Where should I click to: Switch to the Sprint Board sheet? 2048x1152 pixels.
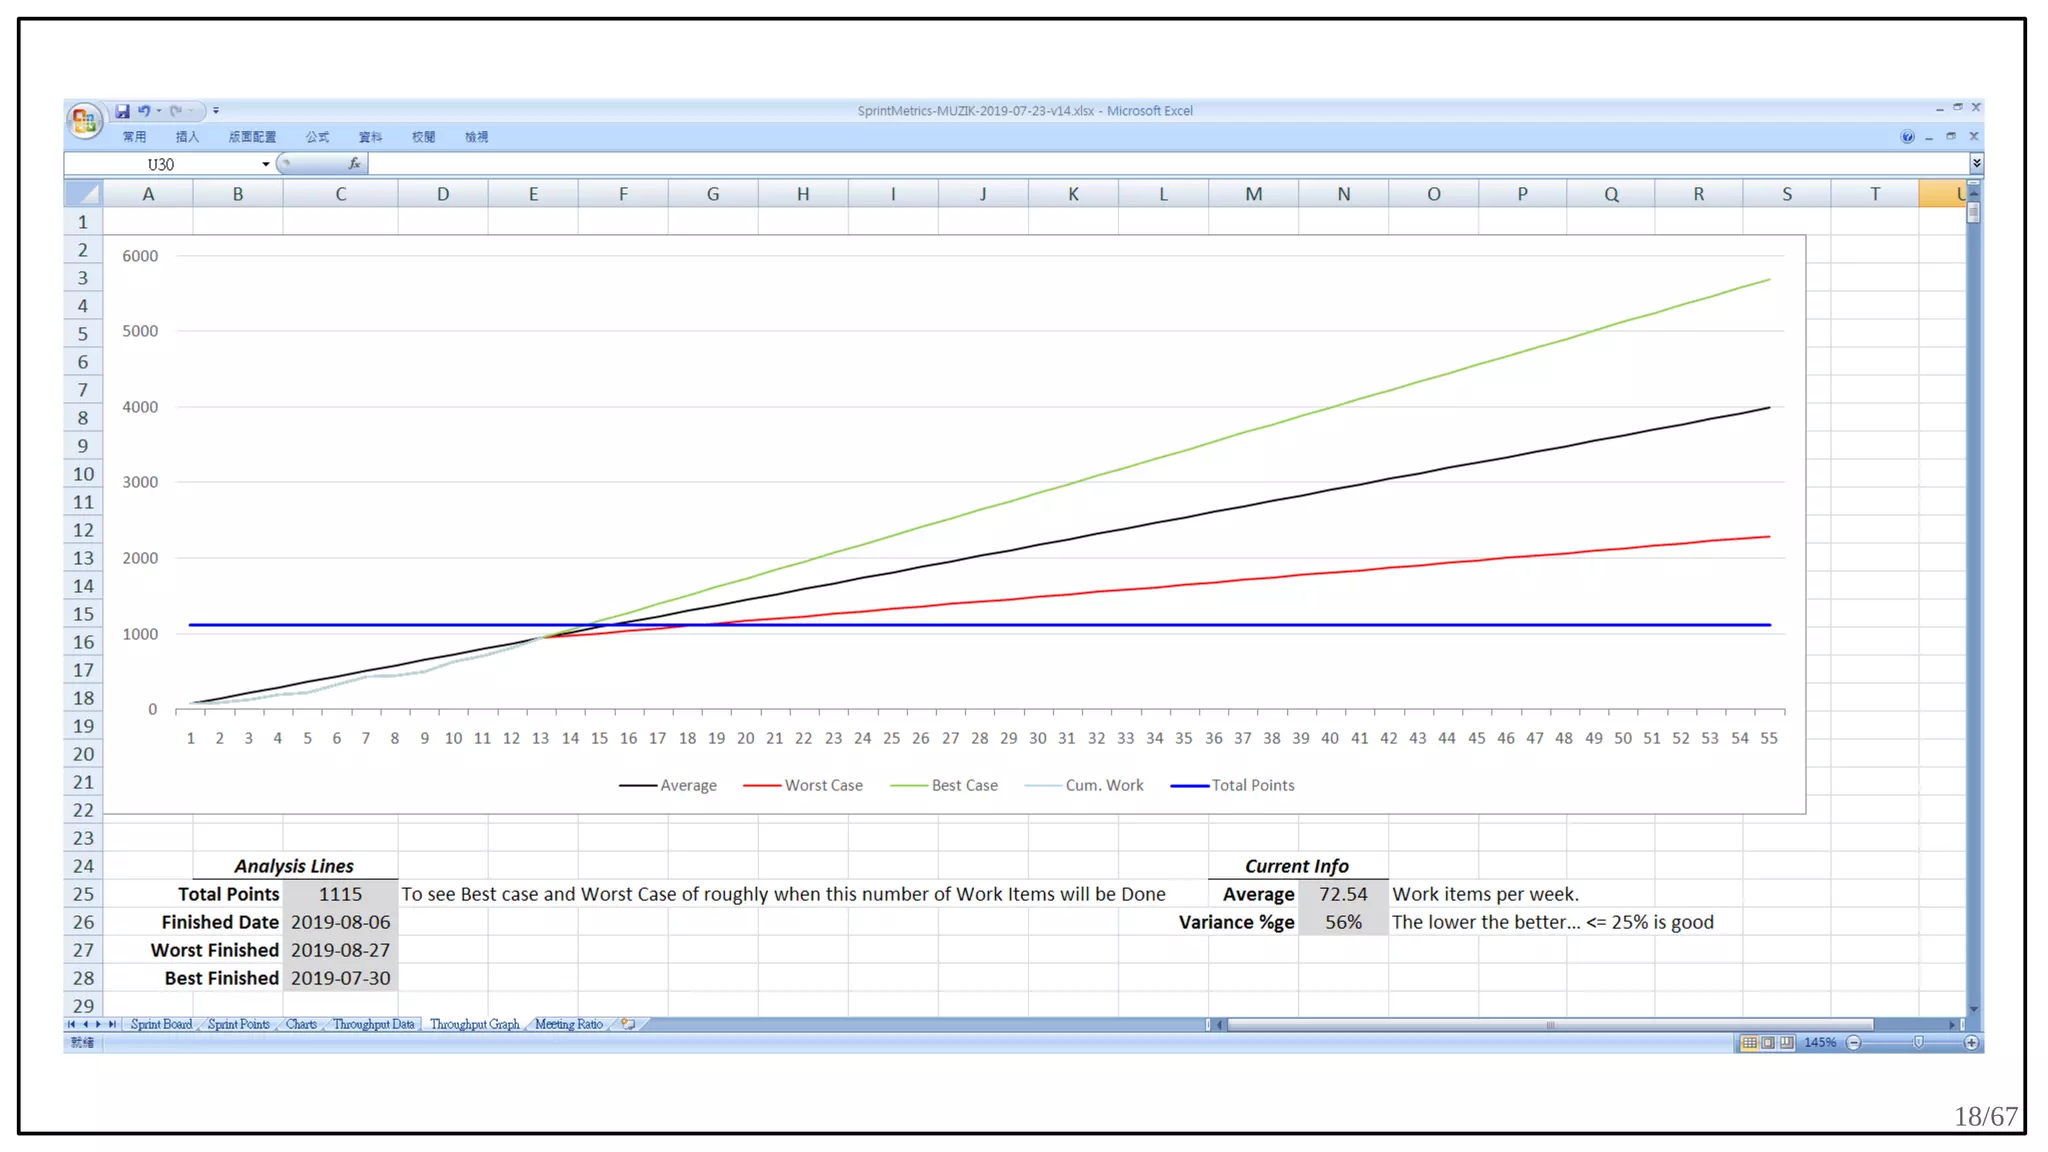pyautogui.click(x=161, y=1024)
